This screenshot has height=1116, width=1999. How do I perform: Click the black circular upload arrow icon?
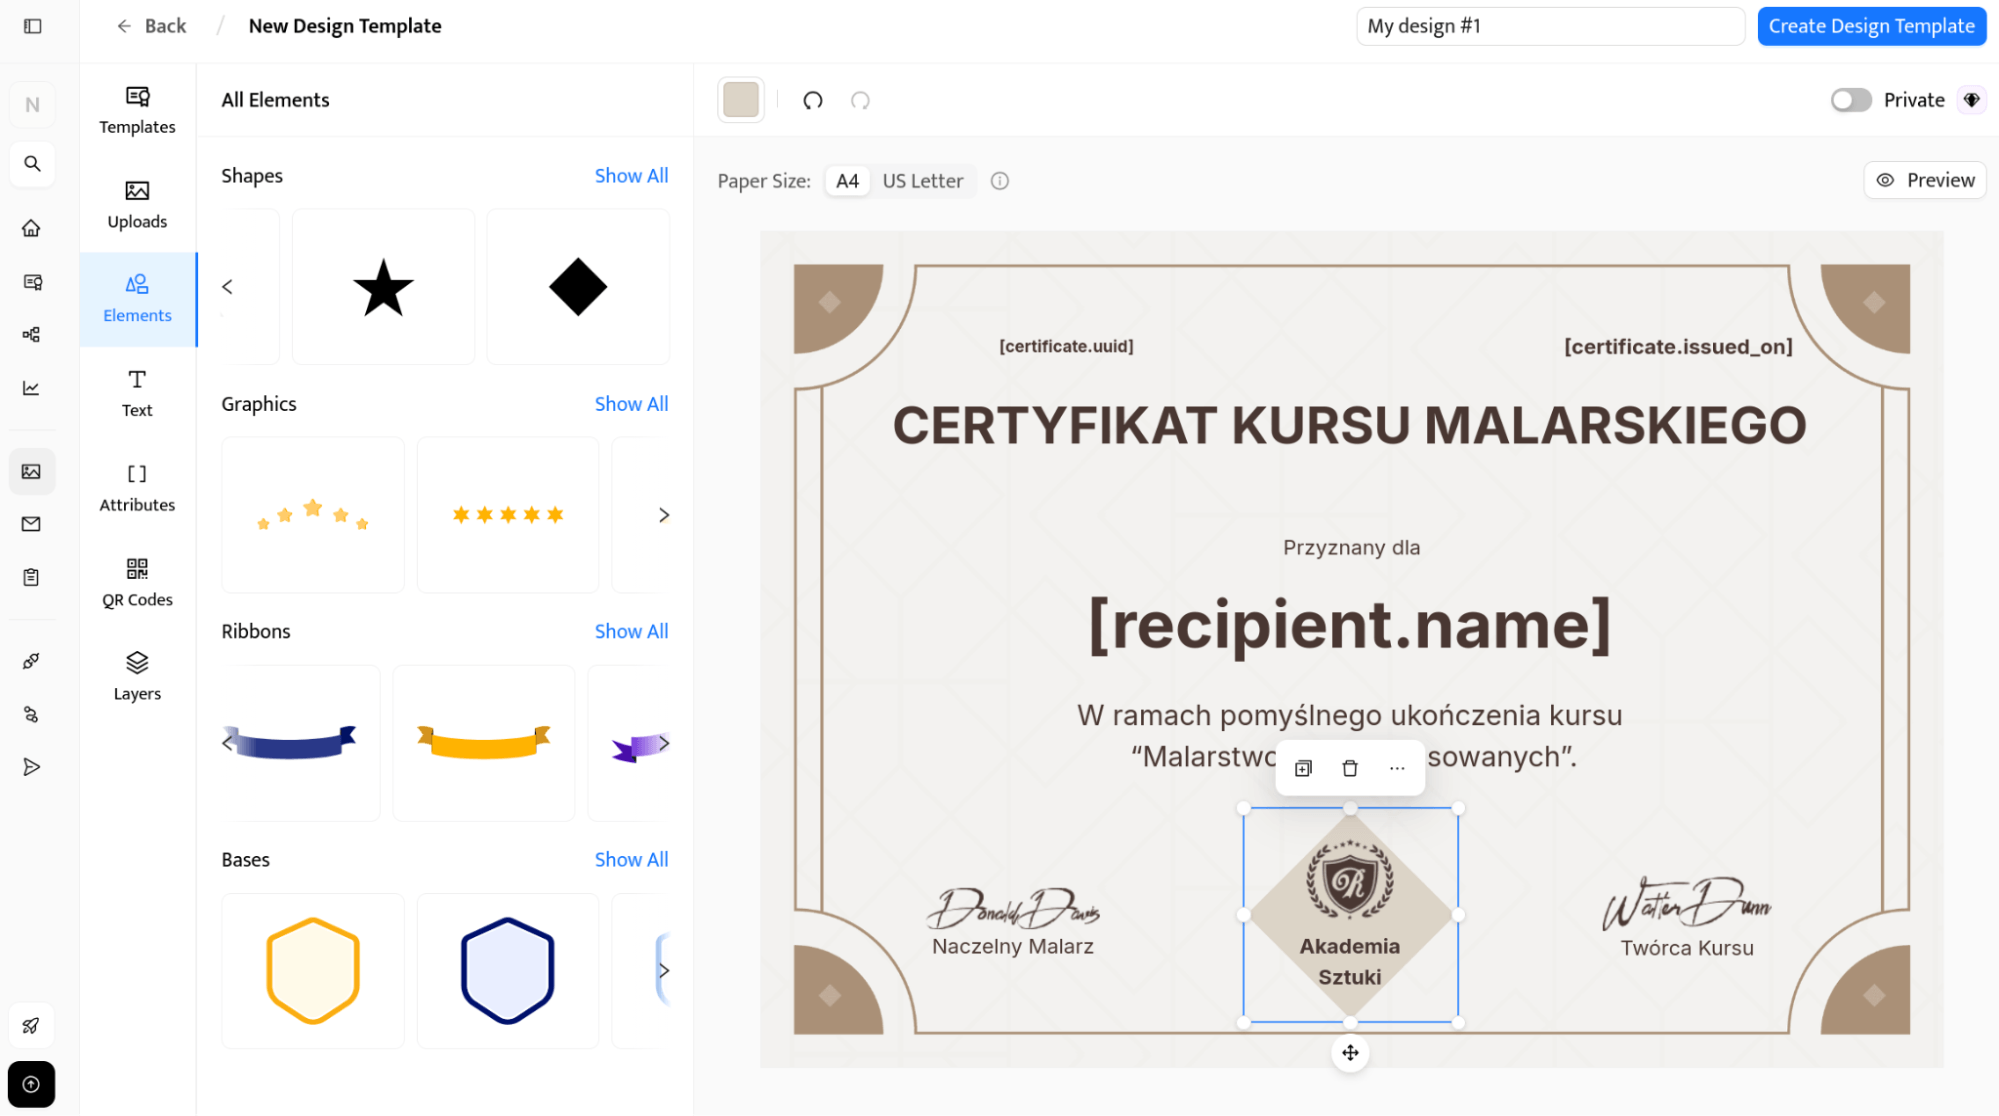point(32,1084)
